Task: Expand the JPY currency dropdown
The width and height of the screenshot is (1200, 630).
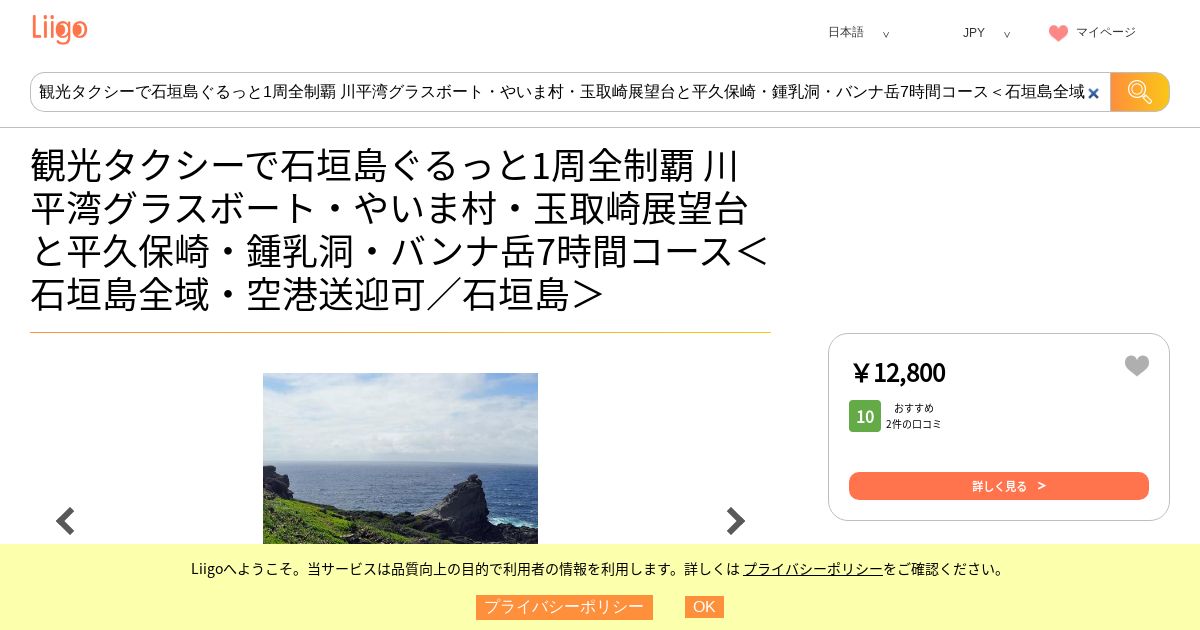Action: click(986, 33)
